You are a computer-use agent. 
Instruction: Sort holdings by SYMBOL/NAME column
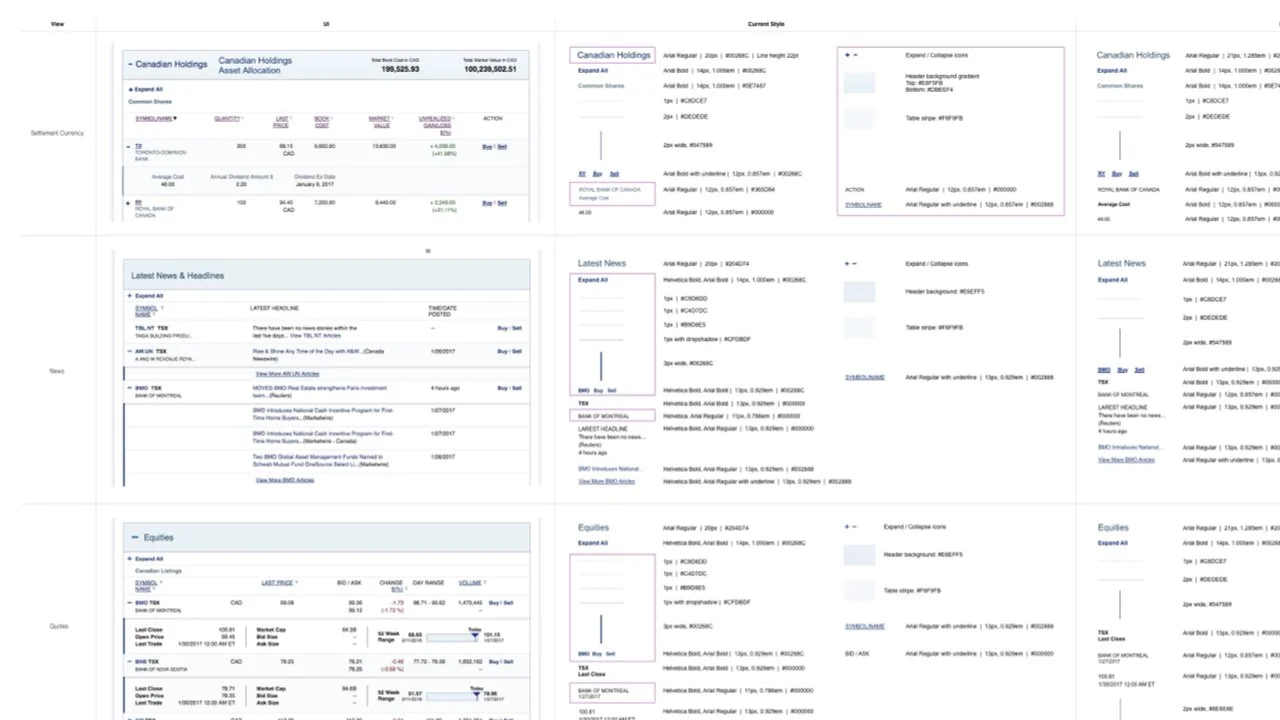click(156, 119)
